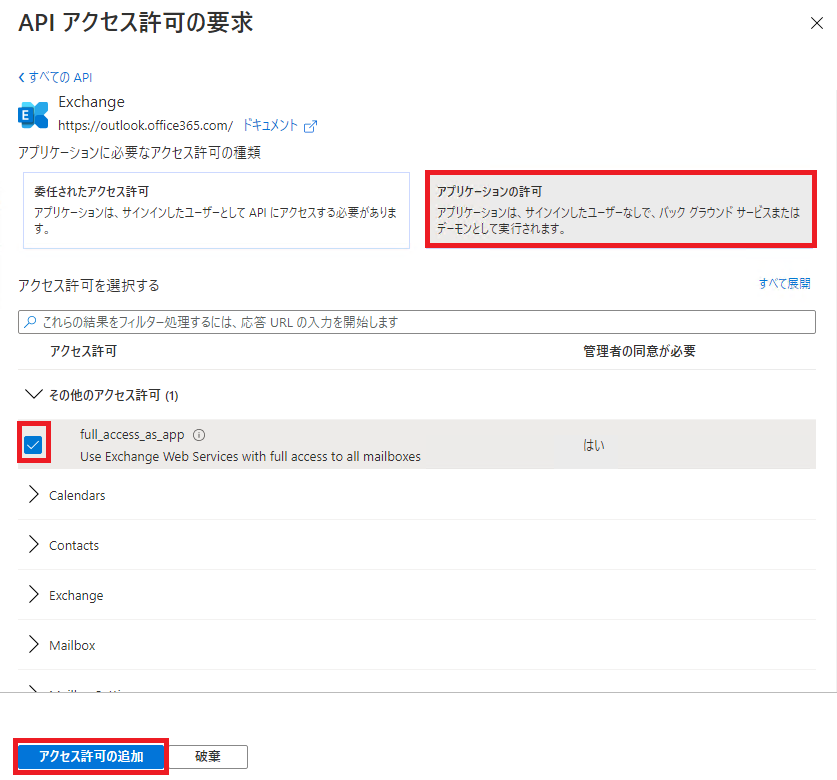Click the アクセス許可 column header
The height and width of the screenshot is (780, 837).
point(83,351)
